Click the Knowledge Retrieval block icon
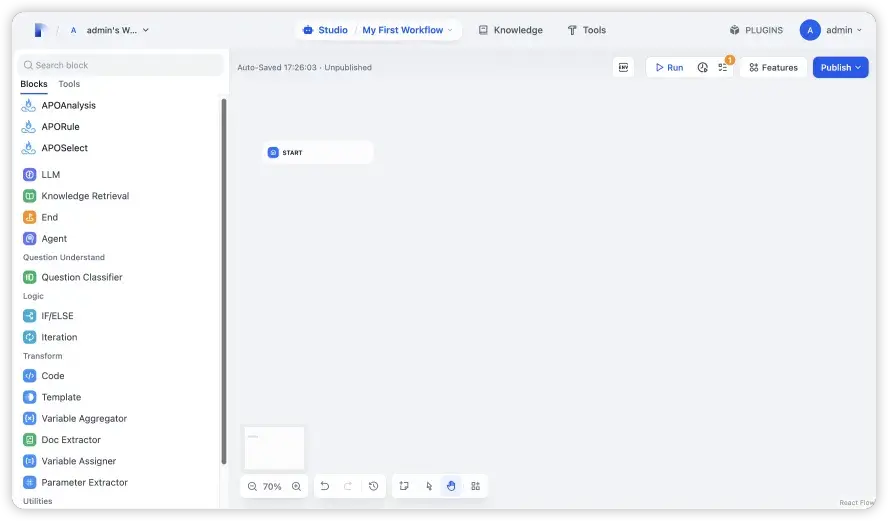 click(29, 196)
